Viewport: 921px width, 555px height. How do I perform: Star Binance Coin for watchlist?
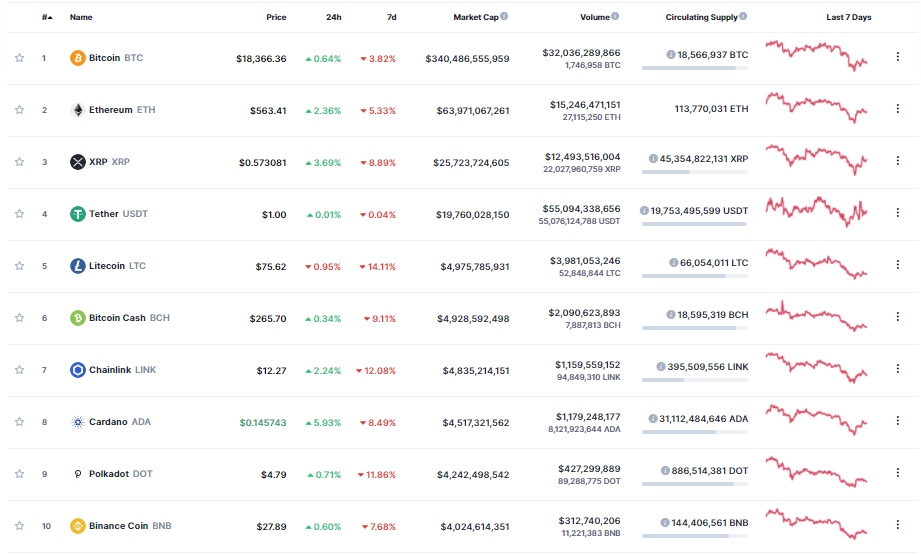click(x=19, y=526)
